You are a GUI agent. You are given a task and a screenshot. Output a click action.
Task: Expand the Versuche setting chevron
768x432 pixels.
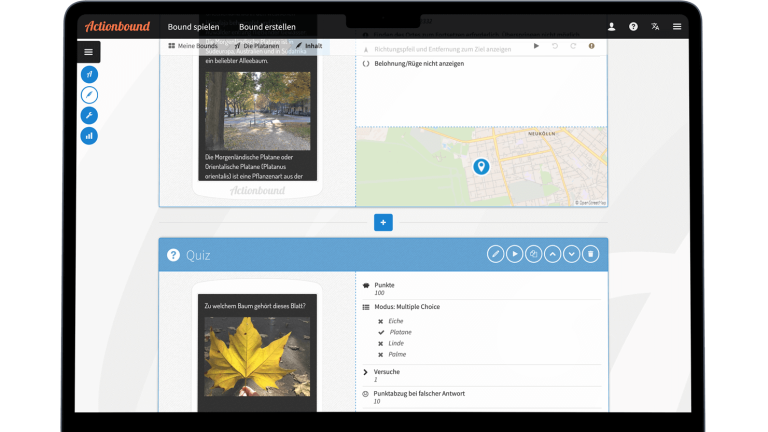coord(365,372)
